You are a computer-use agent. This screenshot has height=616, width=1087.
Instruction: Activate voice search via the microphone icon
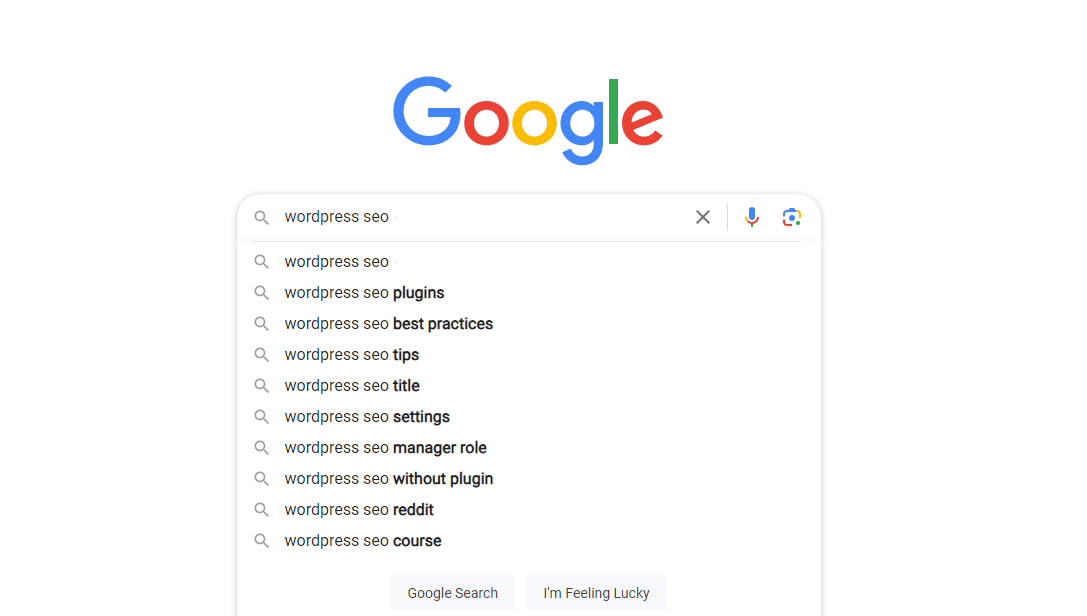751,217
